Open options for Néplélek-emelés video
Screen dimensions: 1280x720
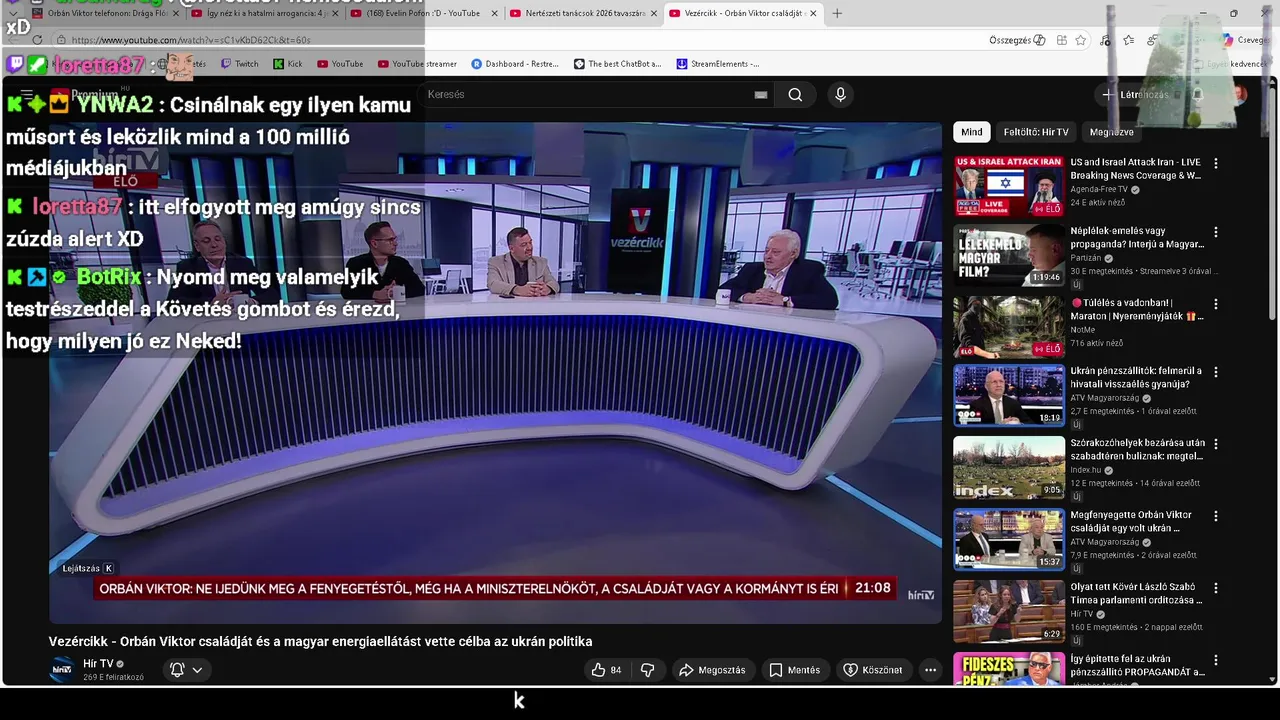pyautogui.click(x=1216, y=232)
